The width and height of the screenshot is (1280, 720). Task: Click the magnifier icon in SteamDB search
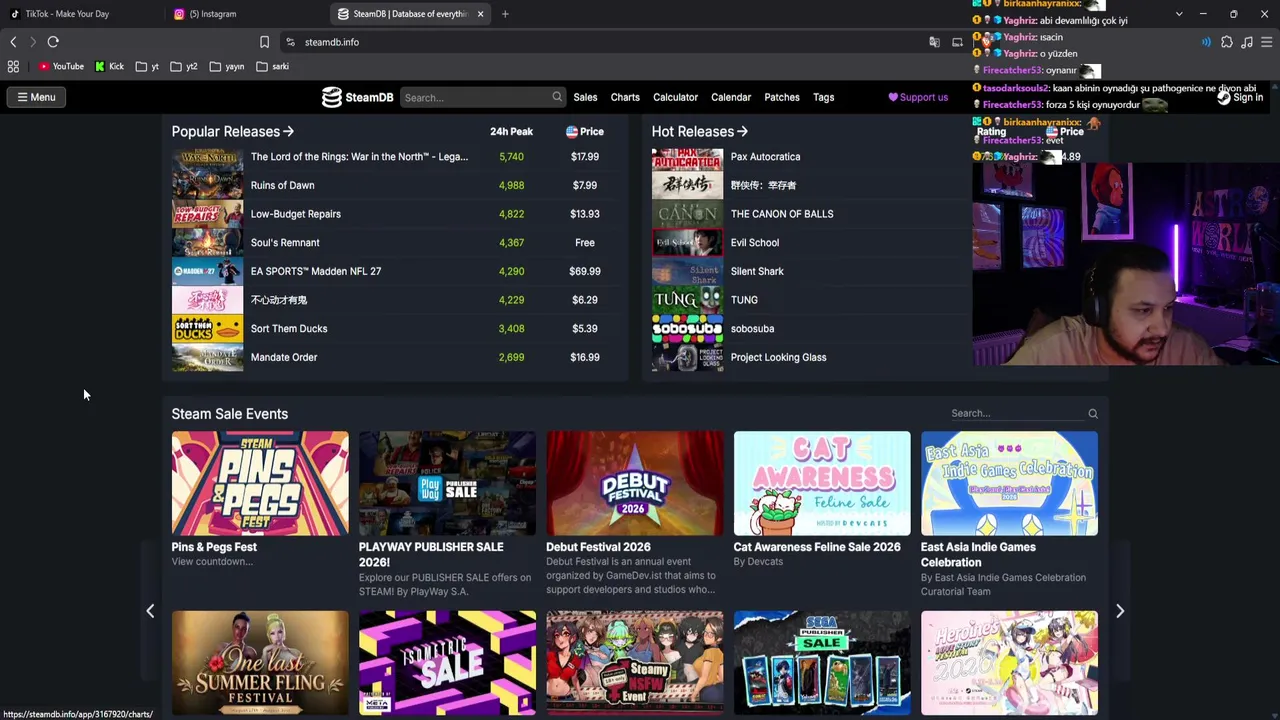(x=557, y=97)
